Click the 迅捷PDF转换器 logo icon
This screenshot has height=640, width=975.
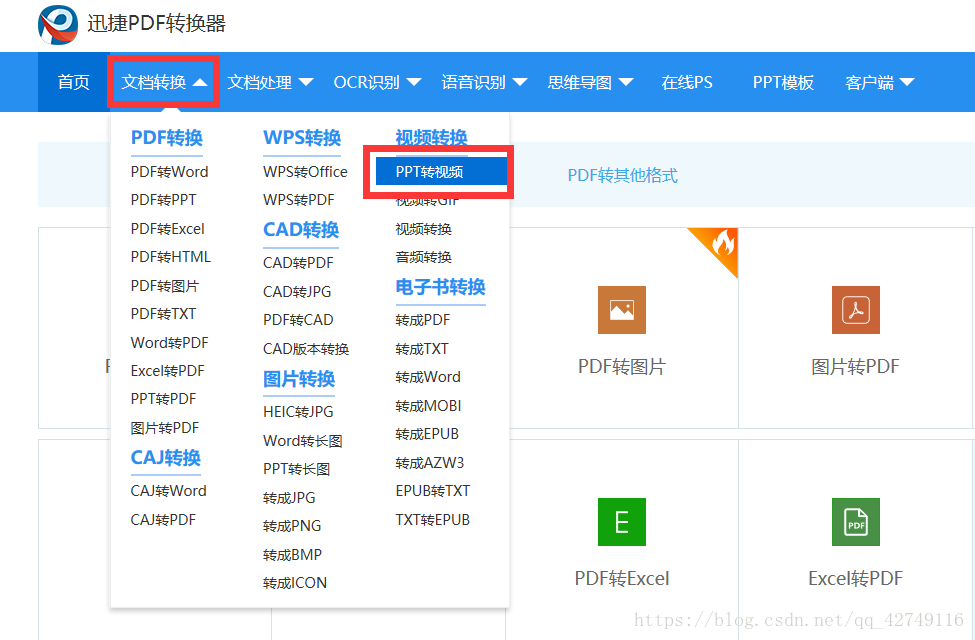coord(58,24)
